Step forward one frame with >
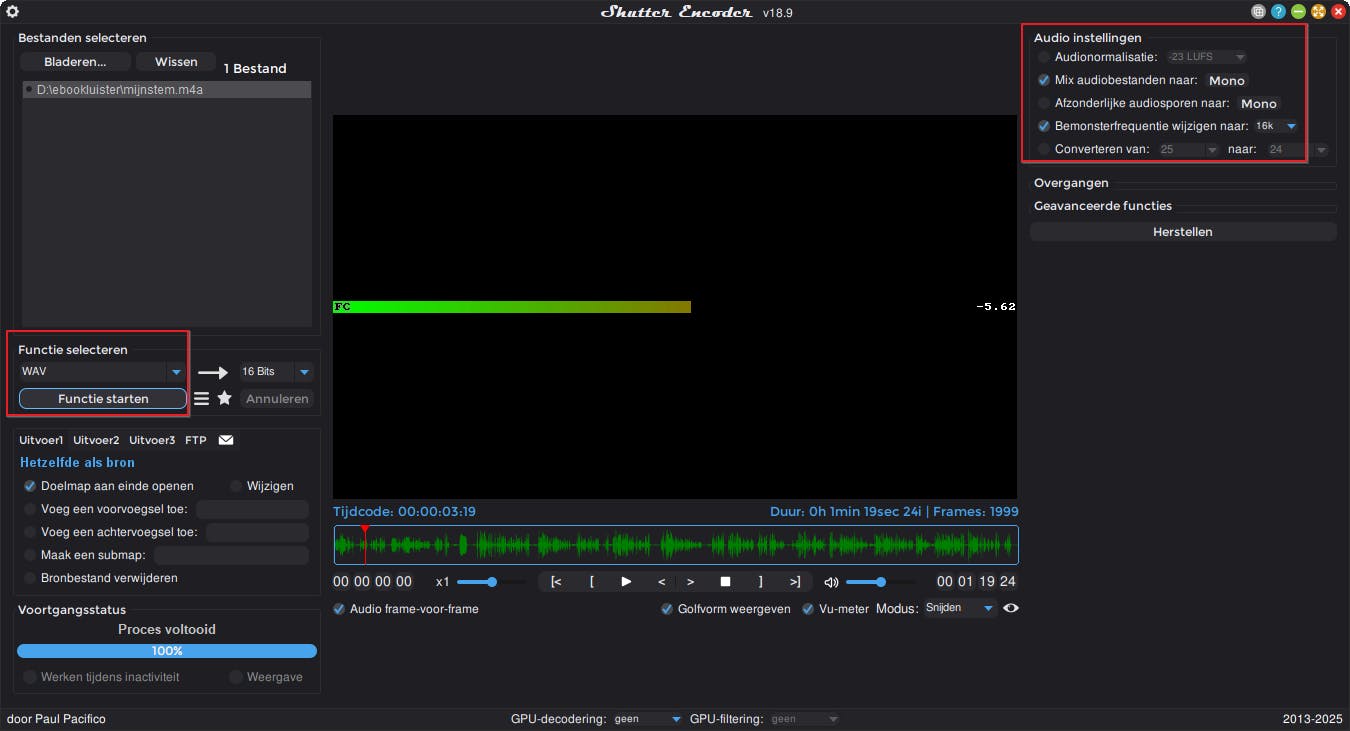Screen dimensions: 1350x731 tap(690, 581)
